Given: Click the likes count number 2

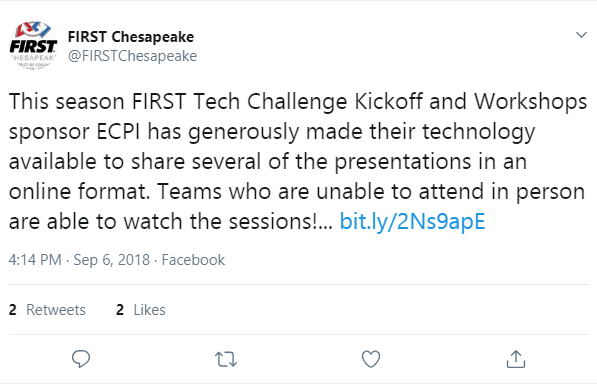Looking at the screenshot, I should (x=120, y=310).
